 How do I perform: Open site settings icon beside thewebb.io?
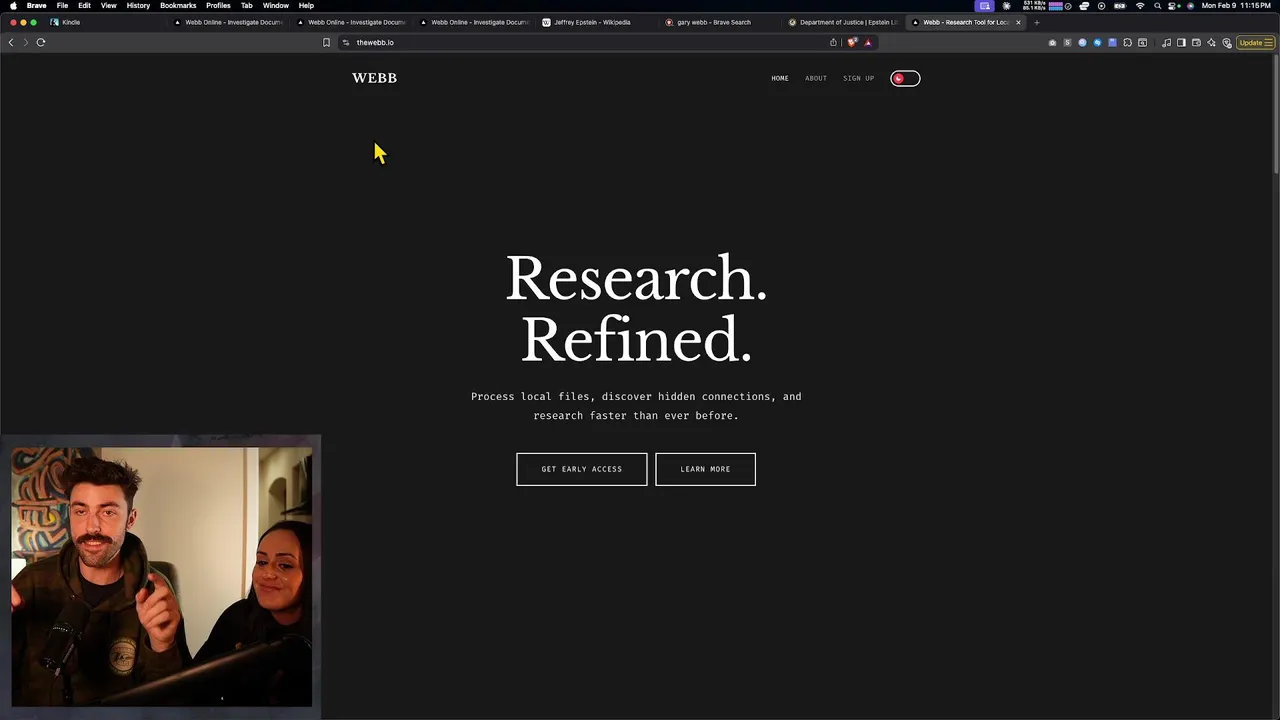pyautogui.click(x=345, y=42)
